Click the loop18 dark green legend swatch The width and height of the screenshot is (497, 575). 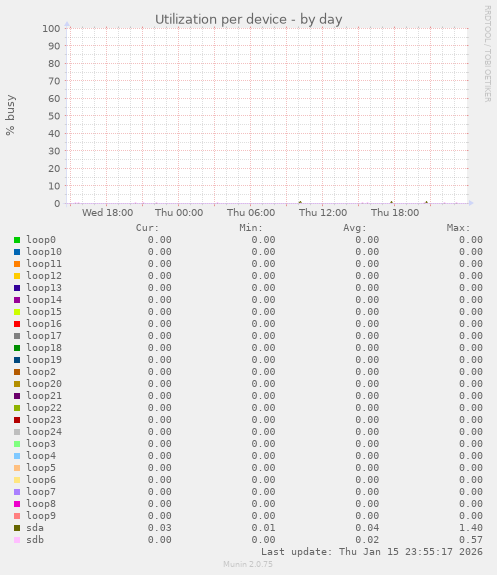pos(17,348)
